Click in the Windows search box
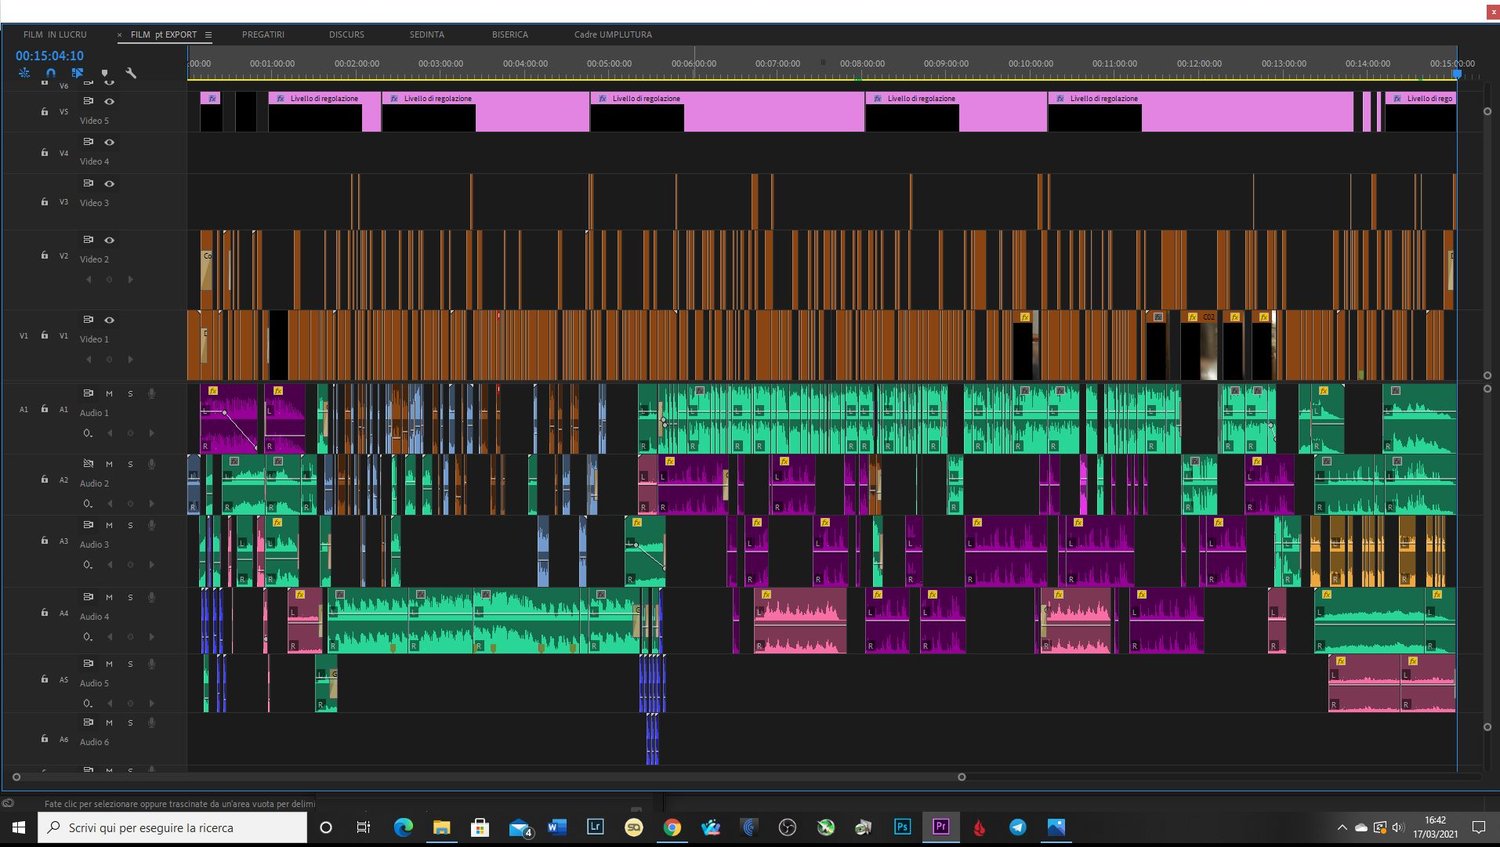Screen dimensions: 1500x847 click(x=172, y=827)
